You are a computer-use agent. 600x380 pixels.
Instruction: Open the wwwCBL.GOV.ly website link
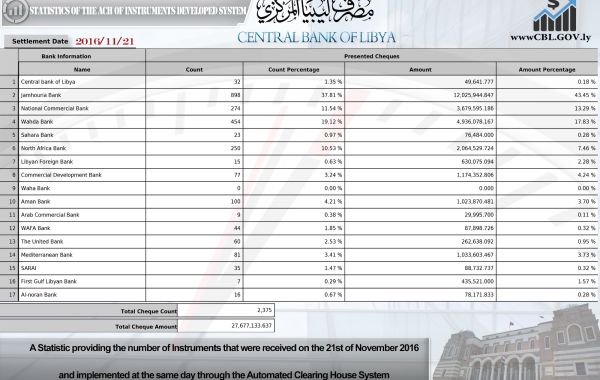click(550, 38)
